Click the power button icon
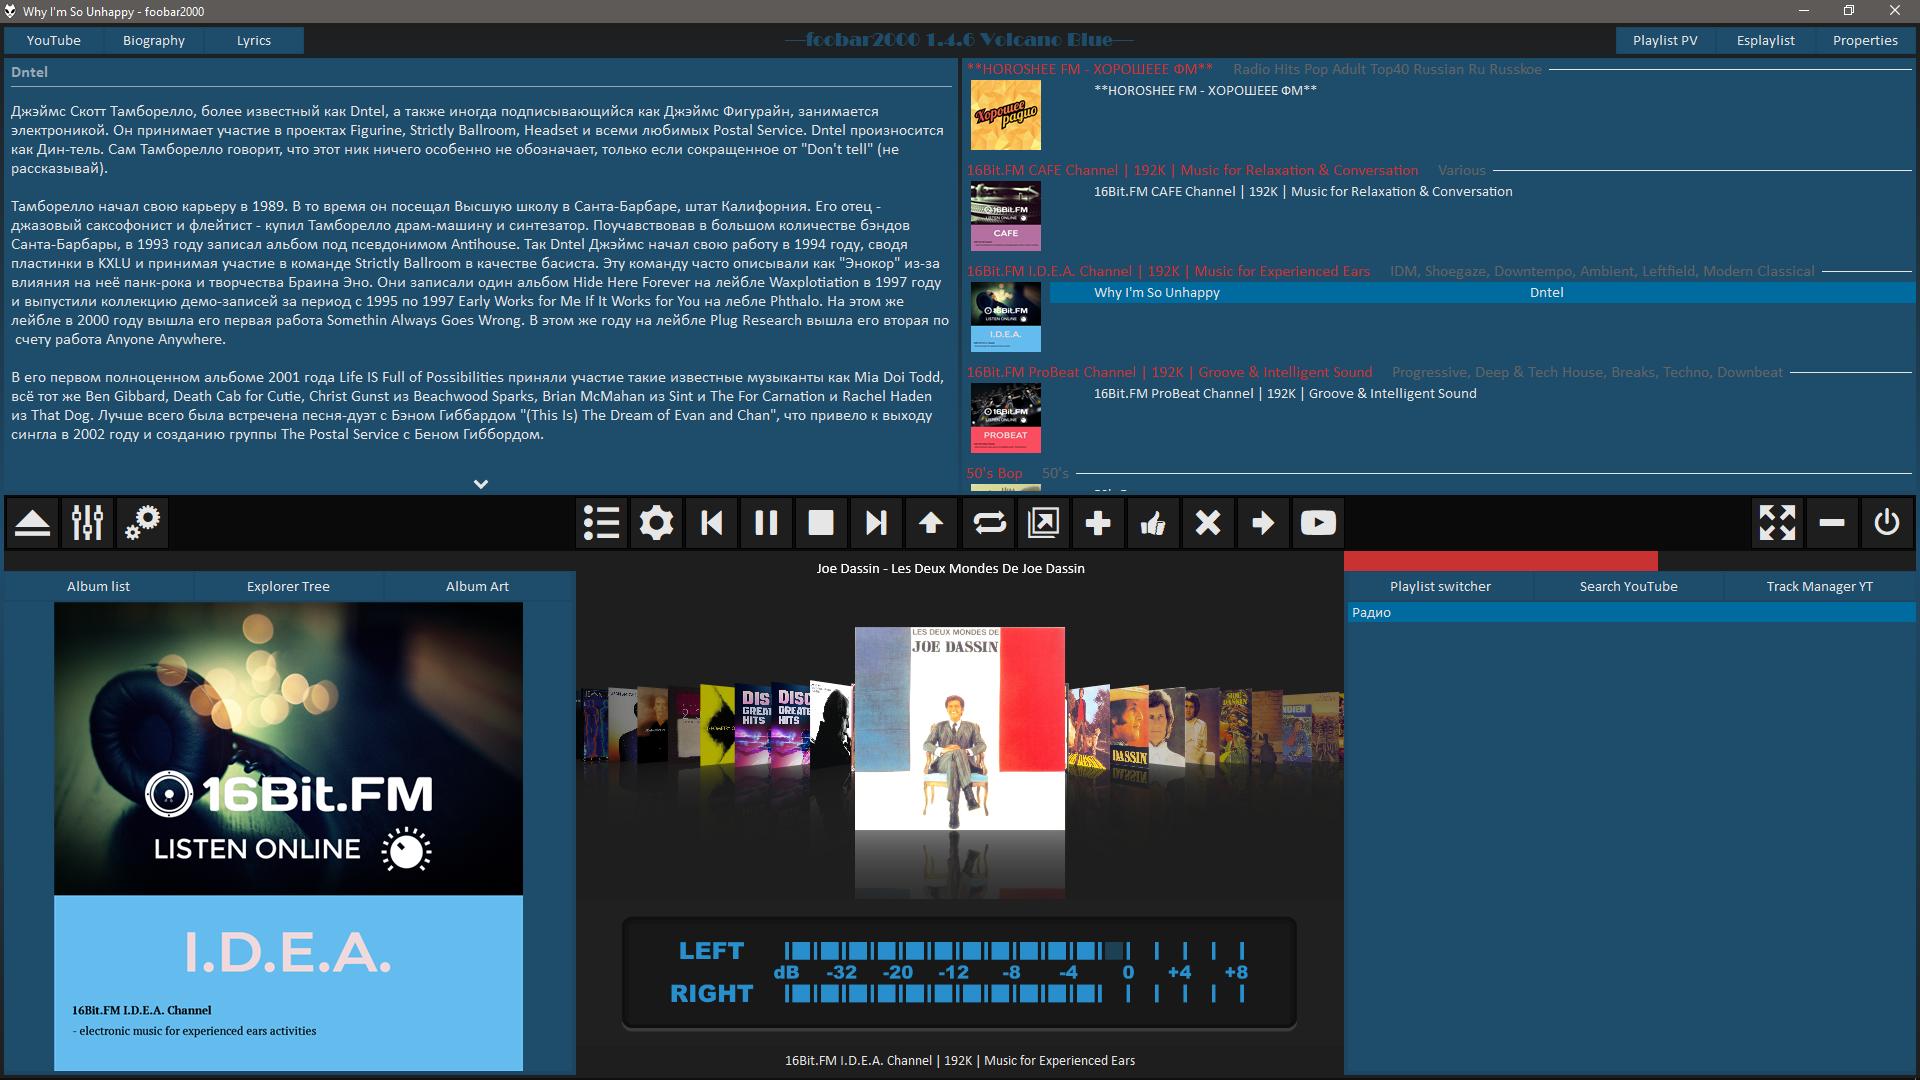Viewport: 1920px width, 1080px height. pyautogui.click(x=1887, y=523)
